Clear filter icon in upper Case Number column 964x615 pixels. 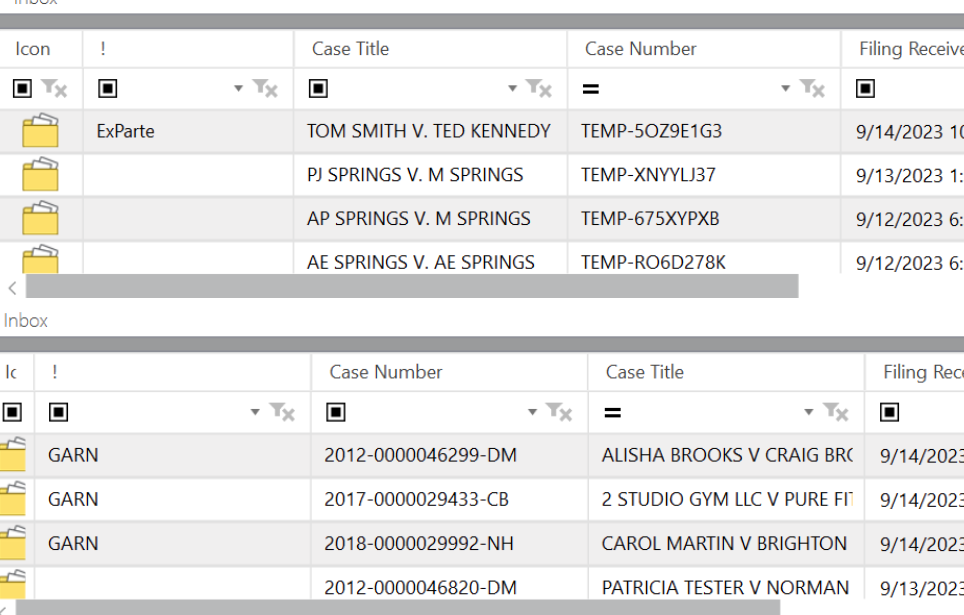pos(812,89)
